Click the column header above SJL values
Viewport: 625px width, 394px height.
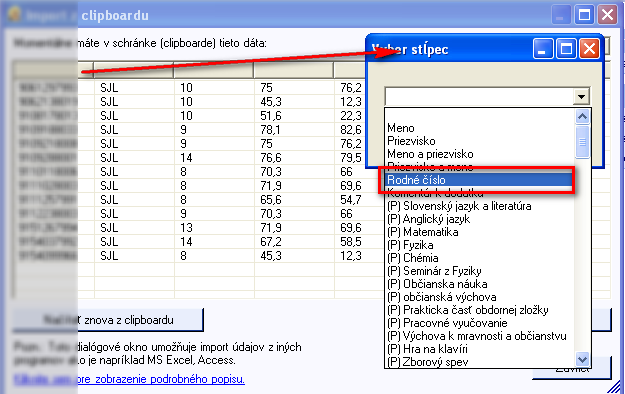[x=134, y=70]
